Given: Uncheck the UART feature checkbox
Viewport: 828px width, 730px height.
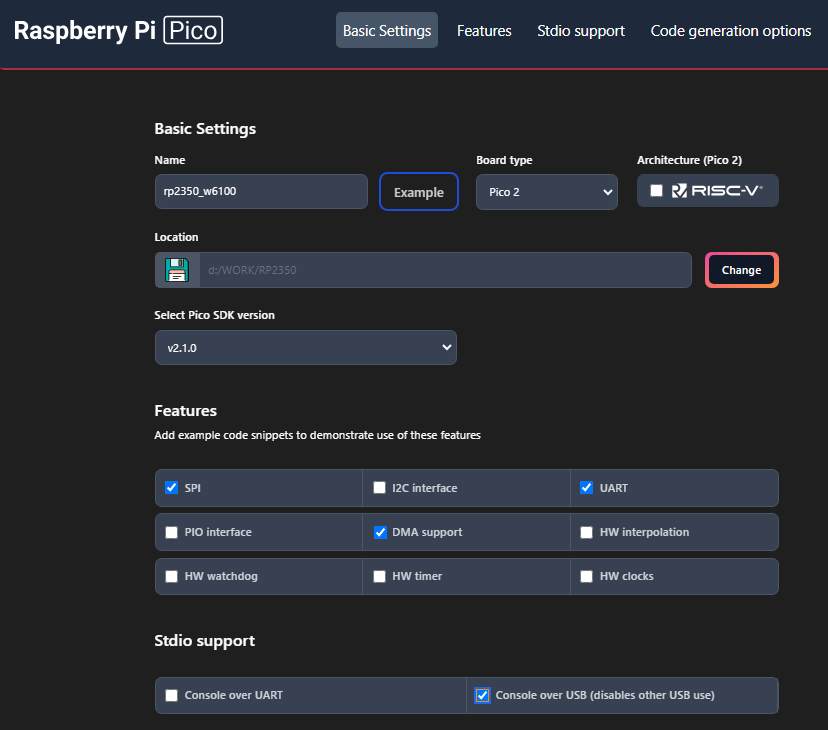Looking at the screenshot, I should 586,488.
